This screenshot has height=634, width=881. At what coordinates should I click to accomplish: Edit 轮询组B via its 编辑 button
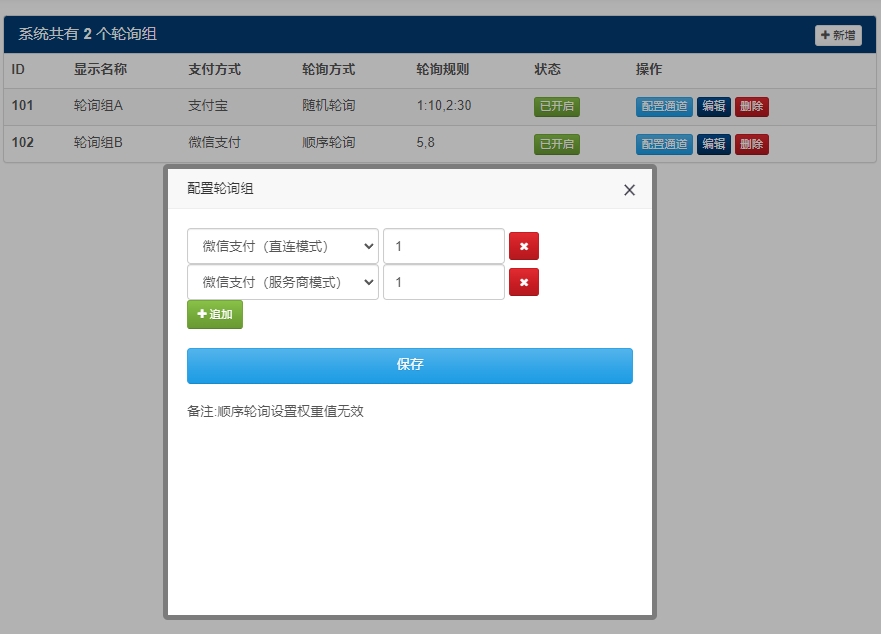(x=713, y=144)
